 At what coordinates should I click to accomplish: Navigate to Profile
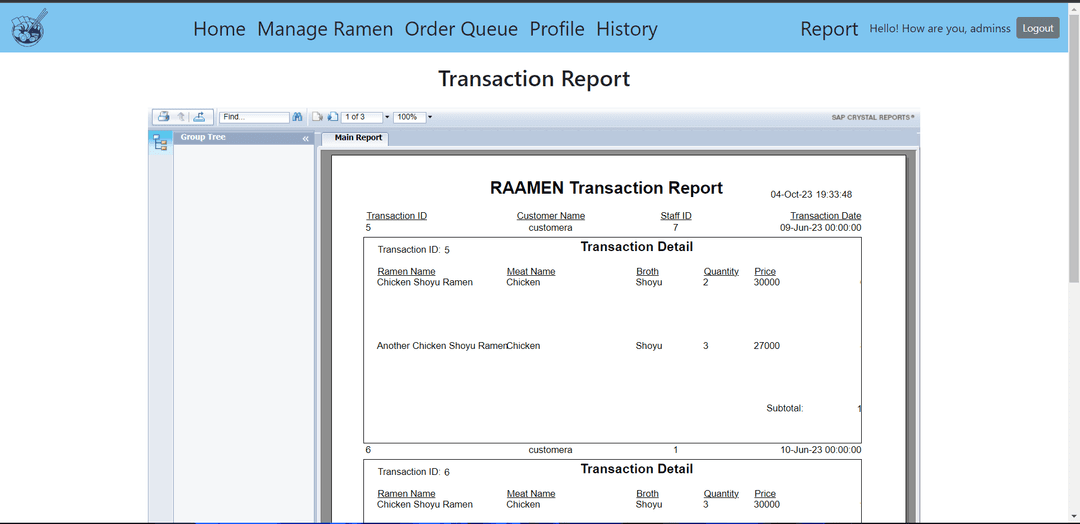[x=557, y=28]
